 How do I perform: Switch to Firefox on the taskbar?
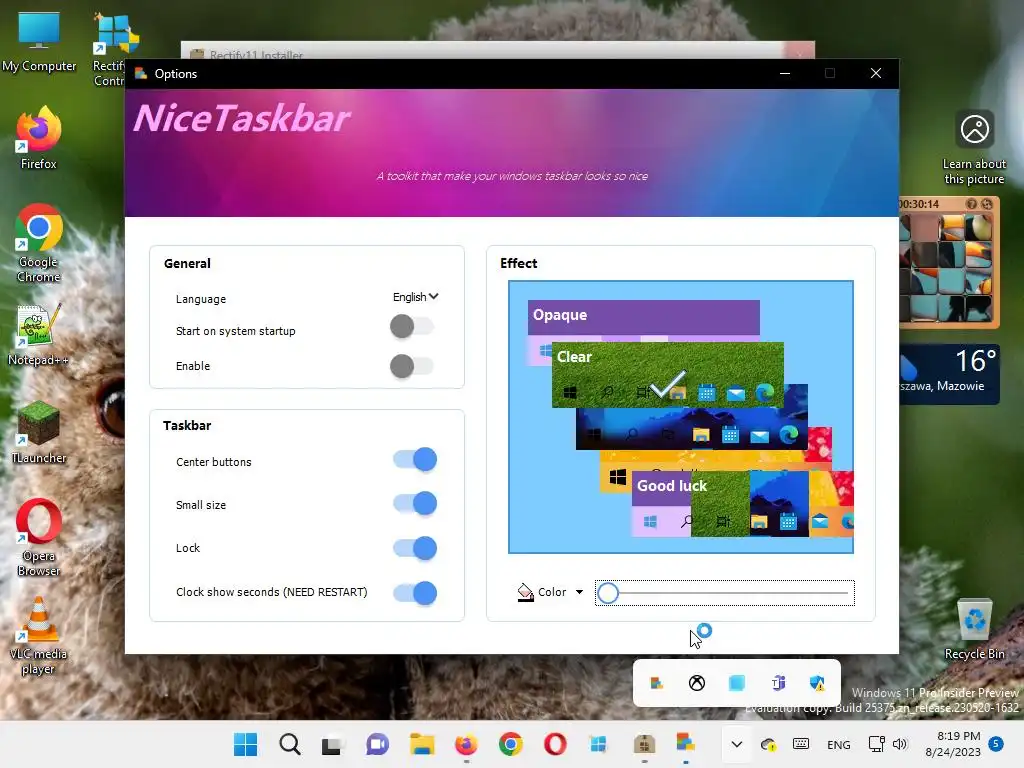466,744
